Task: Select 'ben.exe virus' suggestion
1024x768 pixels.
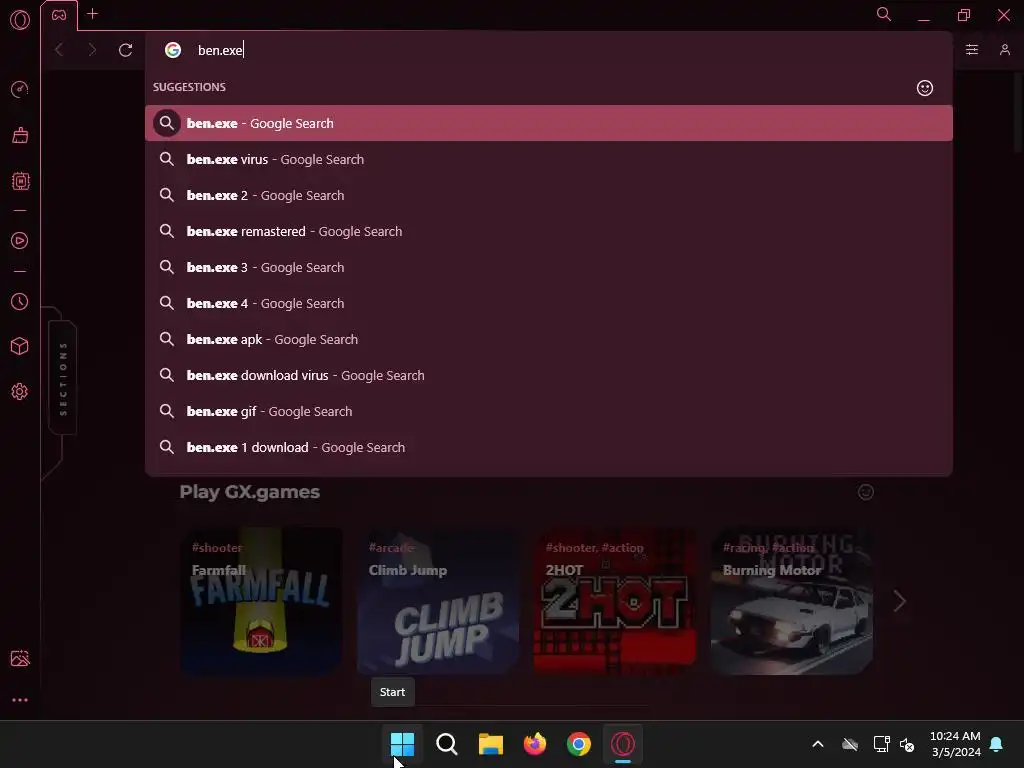Action: 549,159
